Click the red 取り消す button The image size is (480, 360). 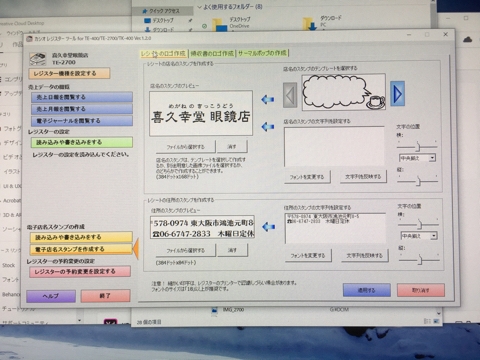click(421, 290)
